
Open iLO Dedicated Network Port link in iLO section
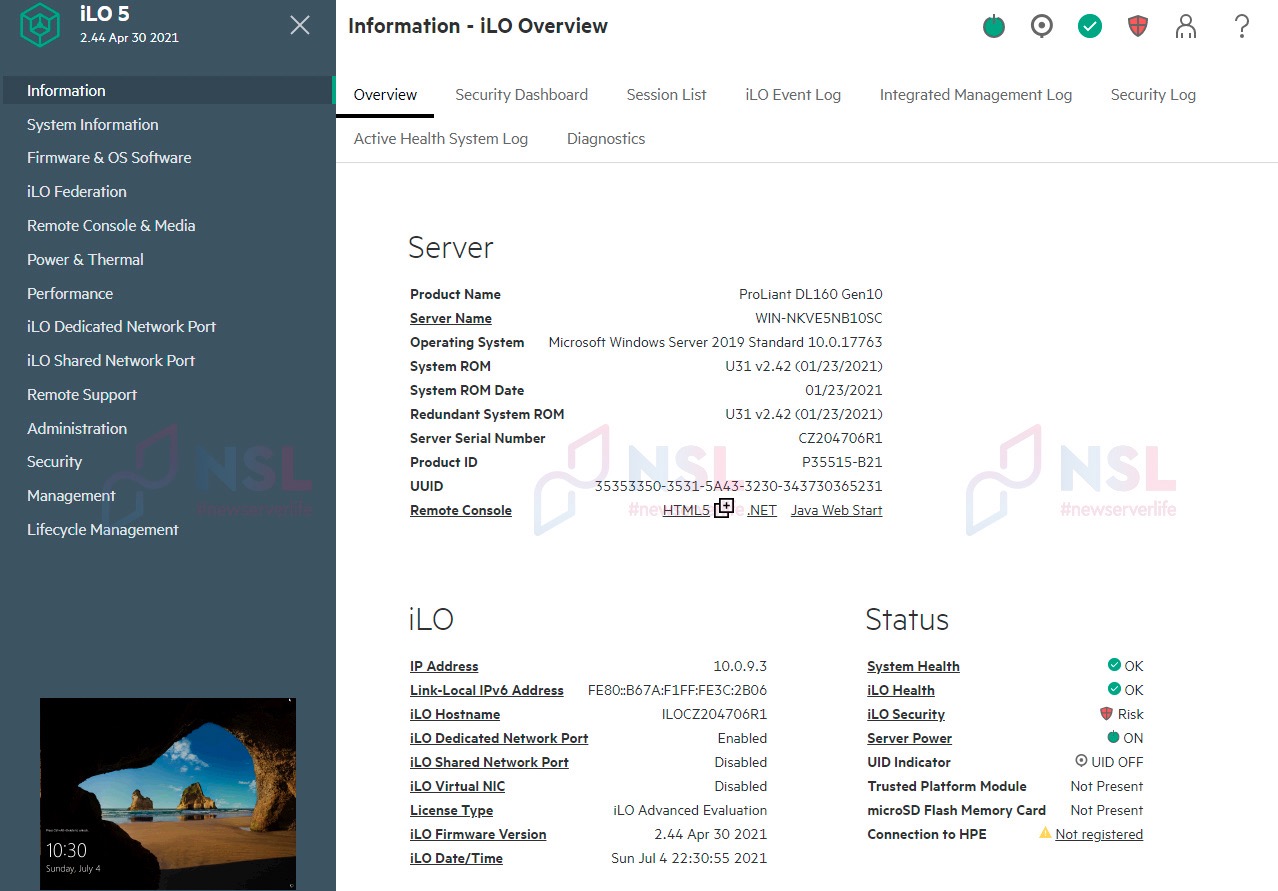[x=499, y=738]
